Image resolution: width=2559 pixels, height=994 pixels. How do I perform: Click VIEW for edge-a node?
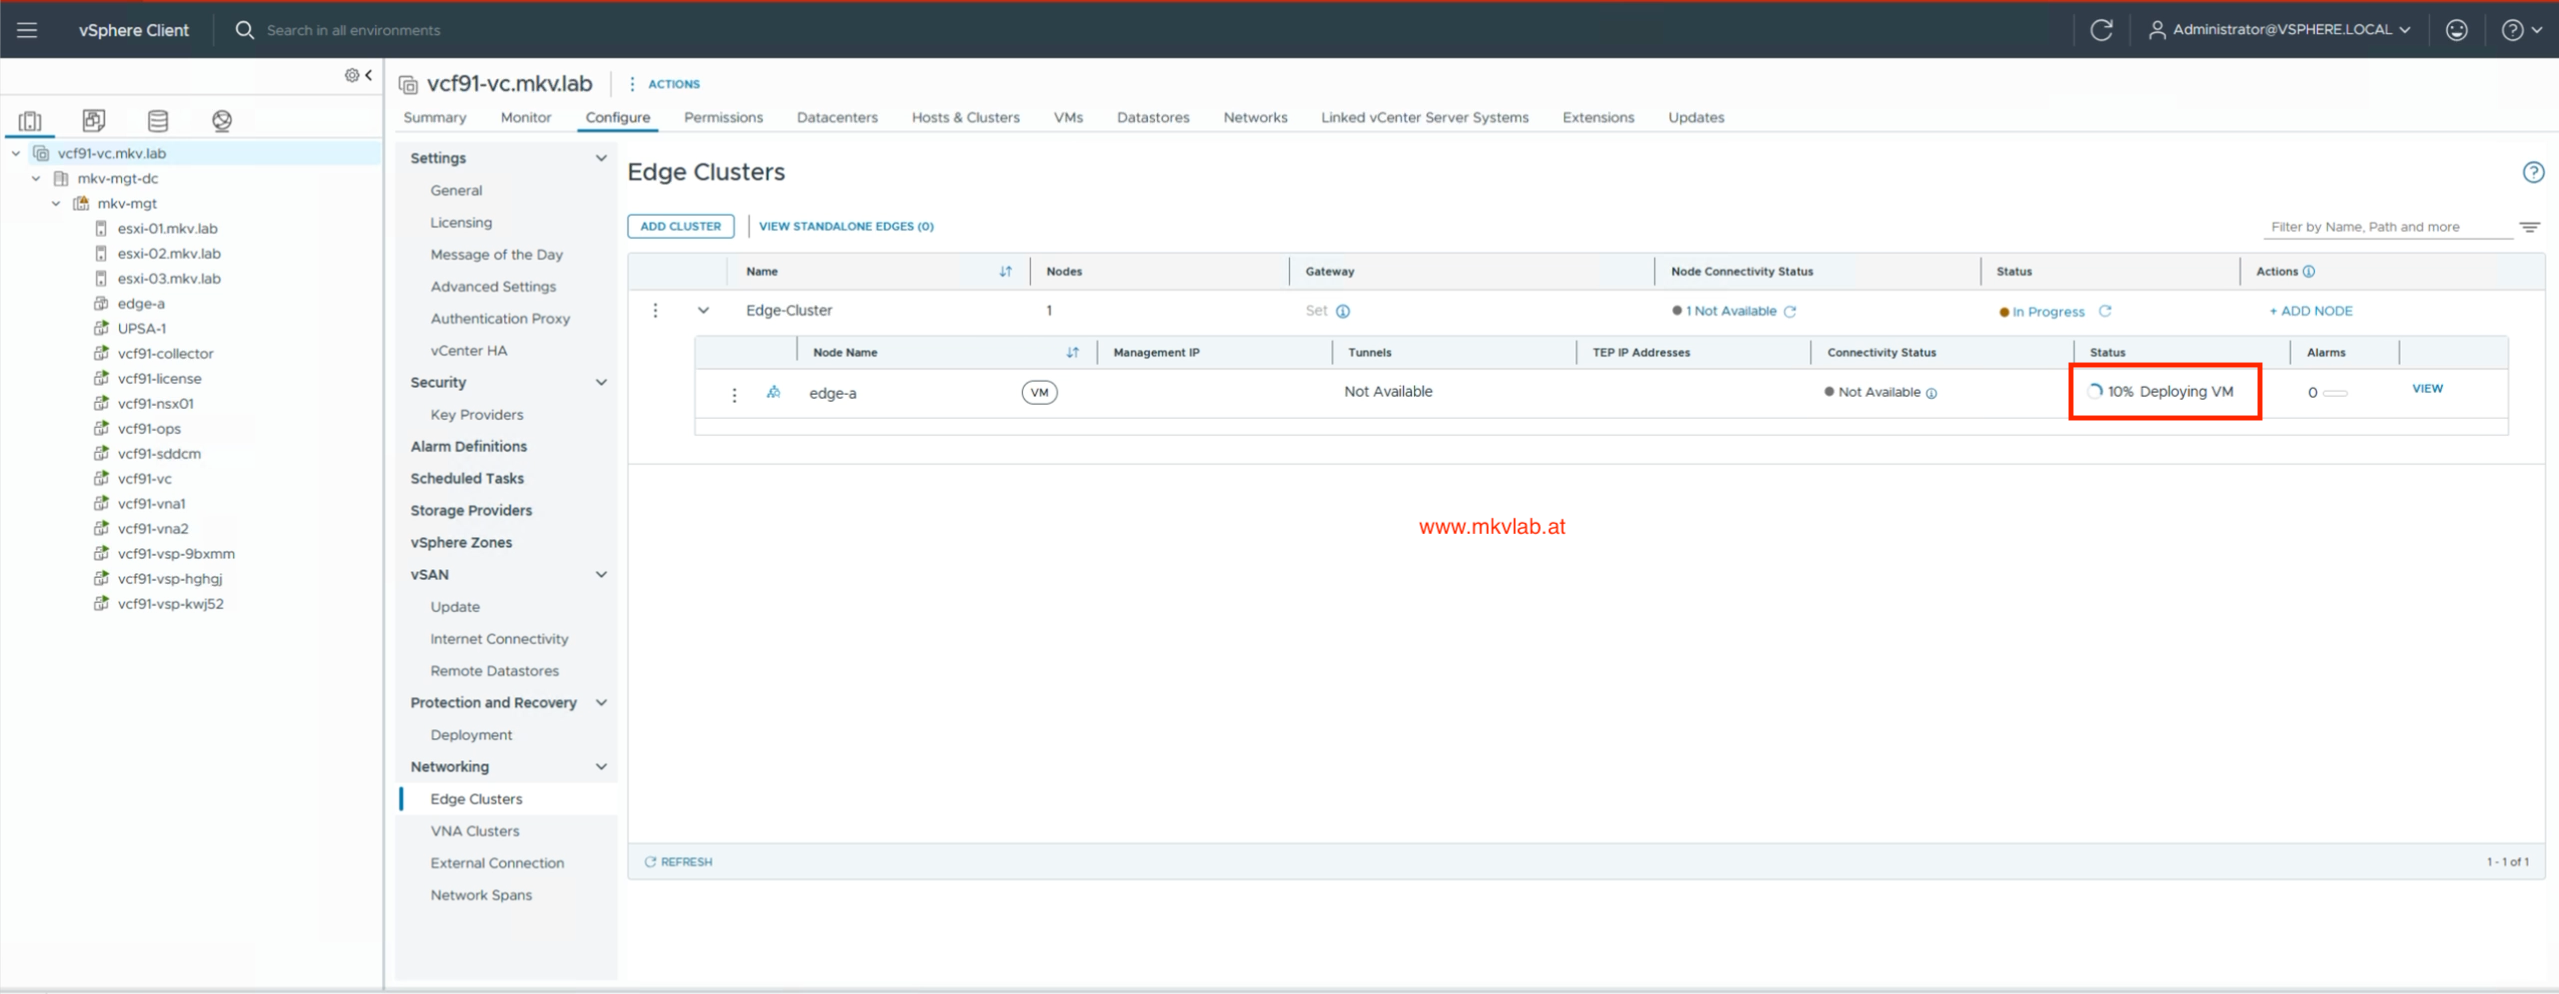[2427, 388]
